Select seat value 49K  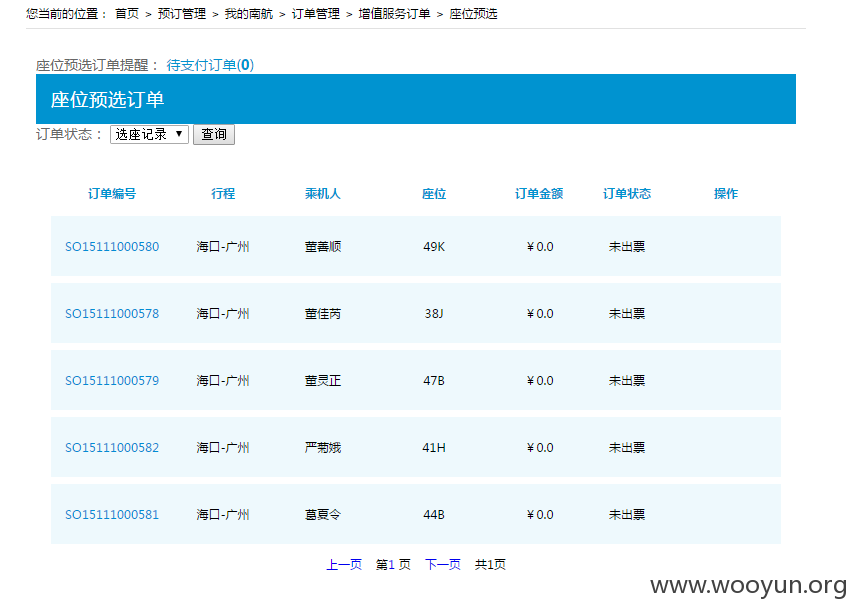(x=434, y=247)
